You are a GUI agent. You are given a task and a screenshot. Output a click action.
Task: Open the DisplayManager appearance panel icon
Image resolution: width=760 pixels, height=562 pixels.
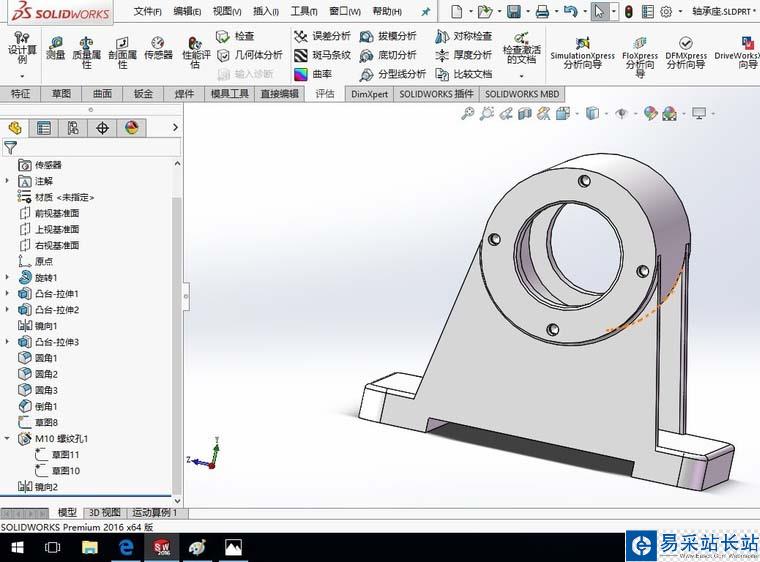click(131, 128)
